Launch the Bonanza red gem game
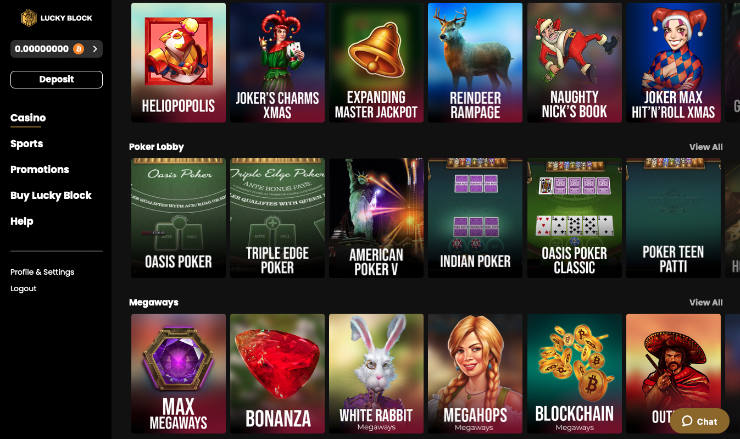The image size is (740, 439). [278, 373]
